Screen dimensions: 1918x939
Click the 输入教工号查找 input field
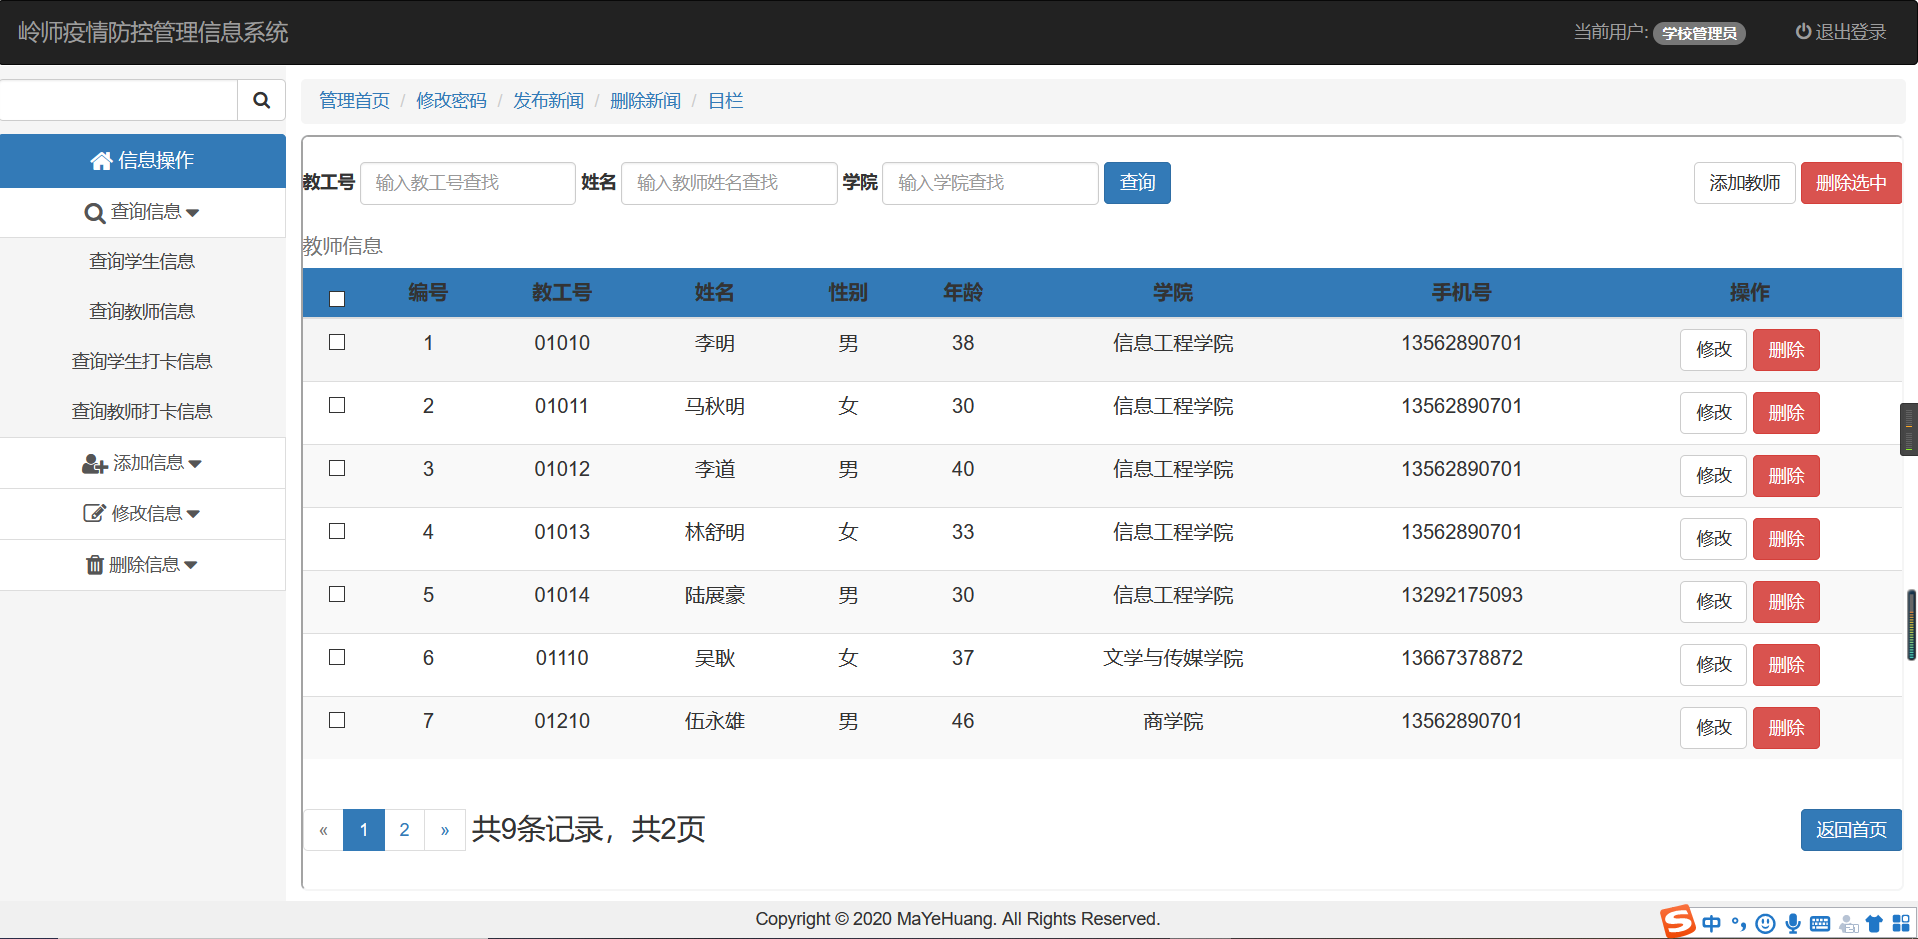pyautogui.click(x=468, y=183)
